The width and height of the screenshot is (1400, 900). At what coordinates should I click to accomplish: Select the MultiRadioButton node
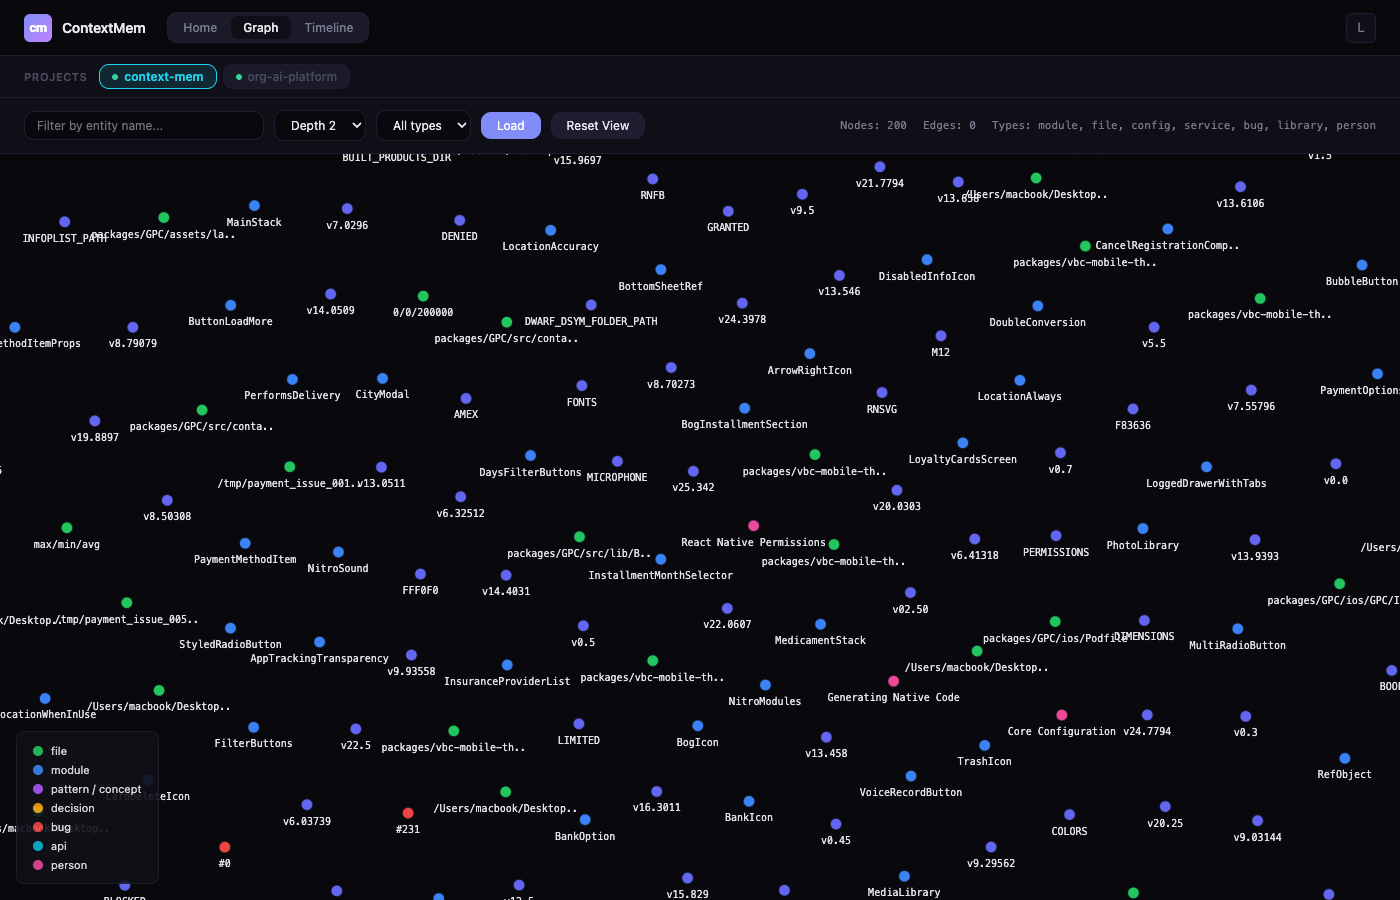click(1237, 629)
